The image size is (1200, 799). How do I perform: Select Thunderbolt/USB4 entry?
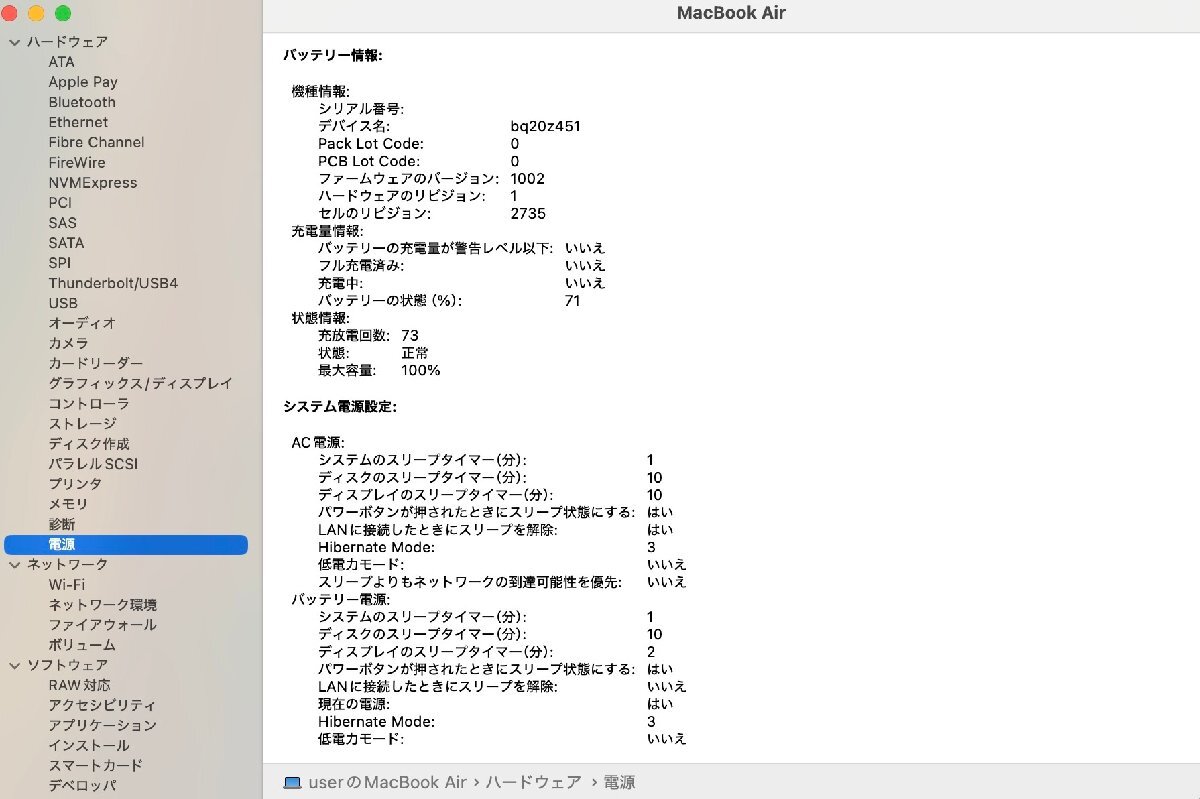[113, 283]
